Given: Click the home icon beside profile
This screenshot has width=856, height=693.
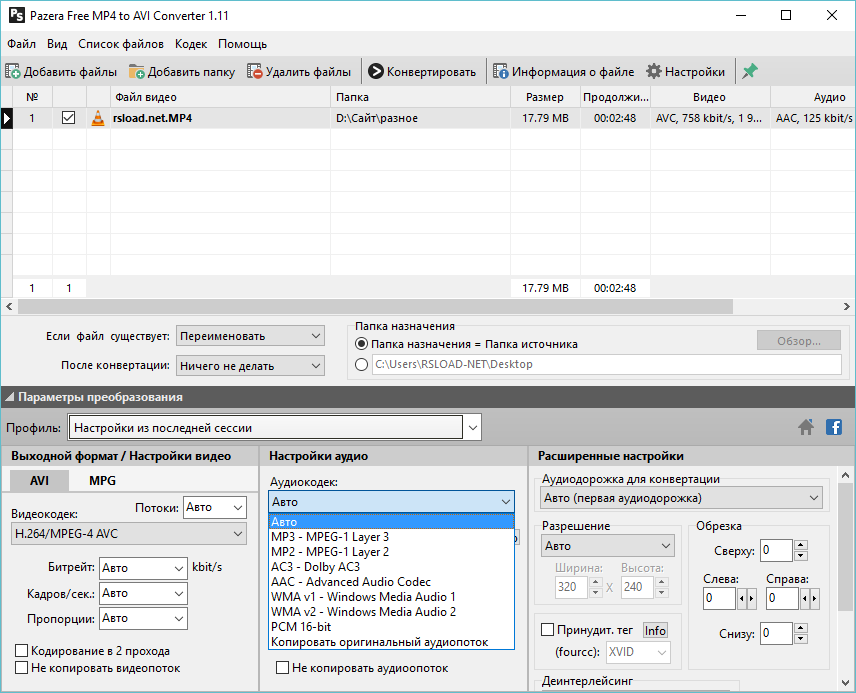Looking at the screenshot, I should [806, 428].
